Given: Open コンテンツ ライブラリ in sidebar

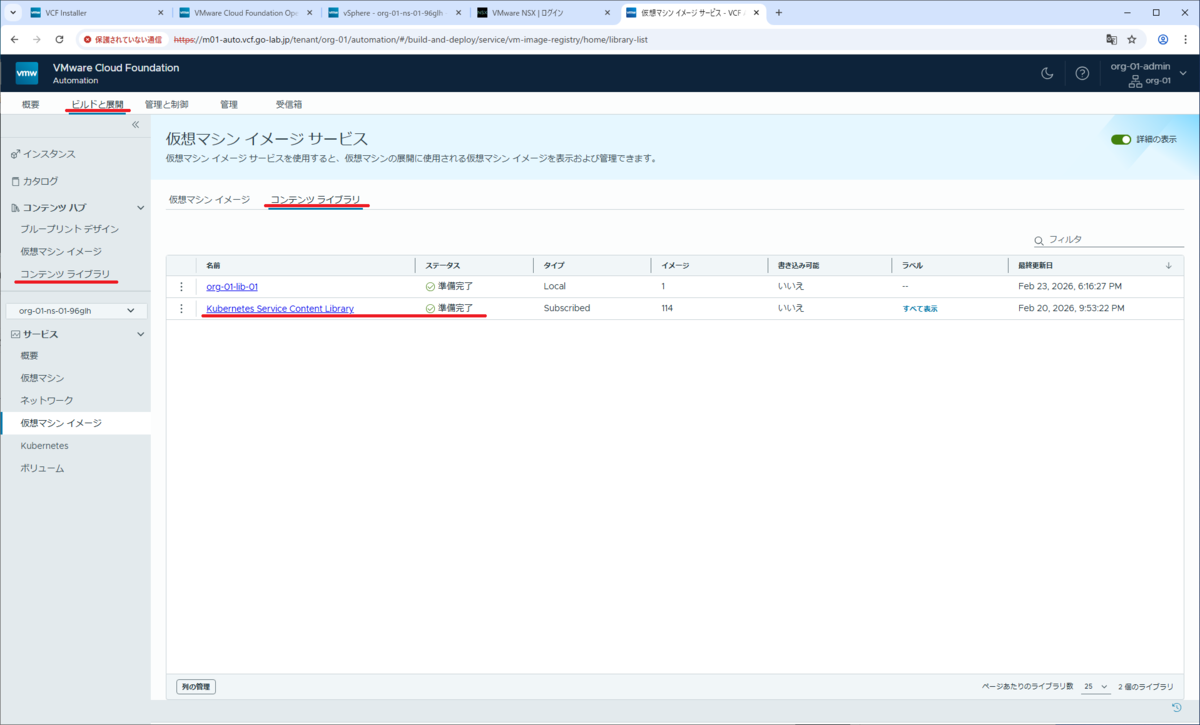Looking at the screenshot, I should point(65,274).
